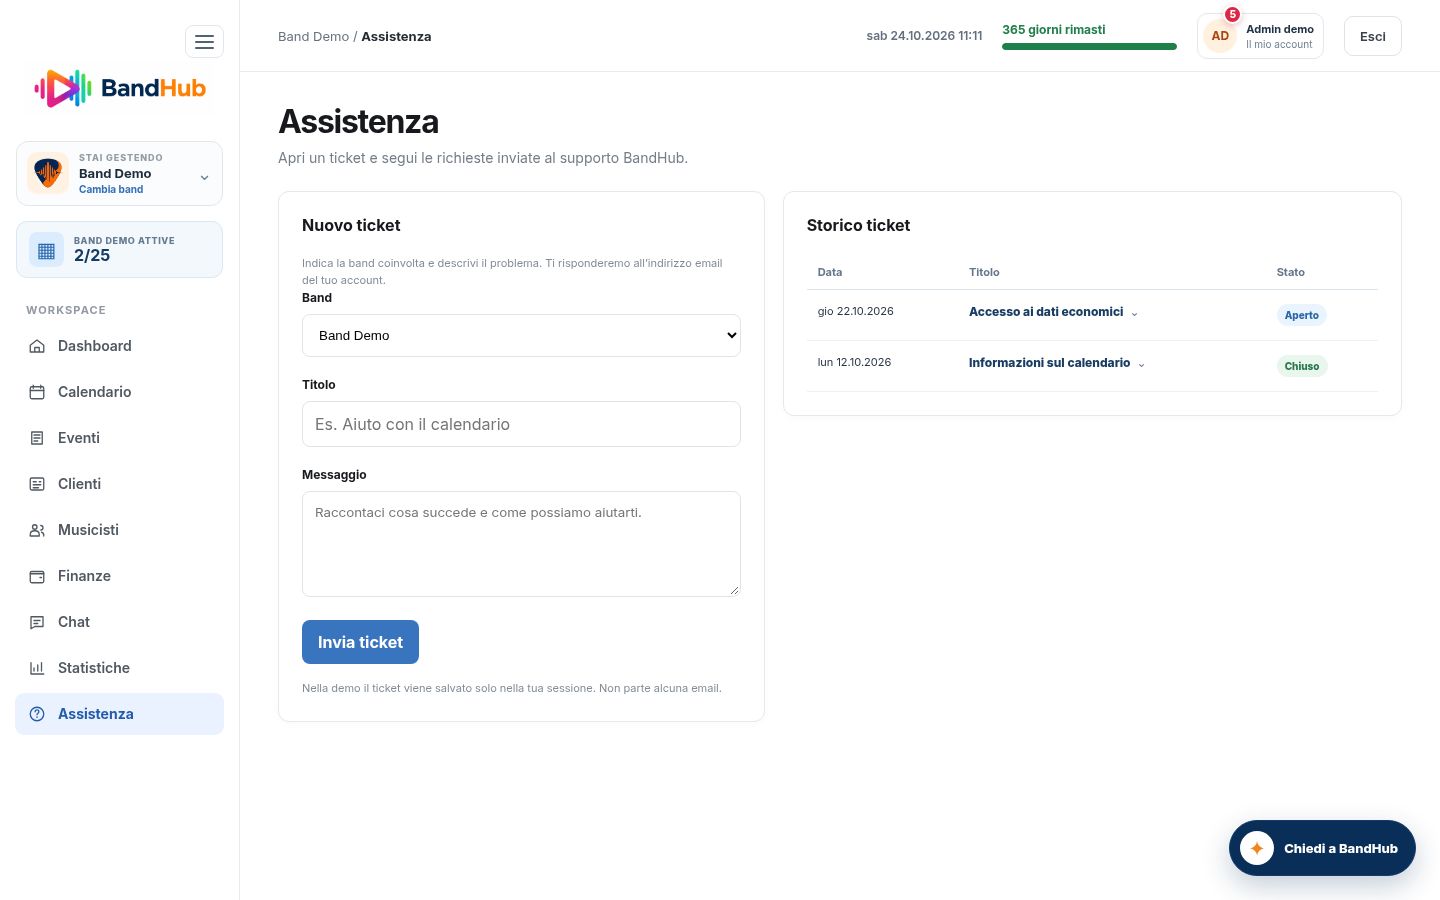Click the Stato column header

1290,272
